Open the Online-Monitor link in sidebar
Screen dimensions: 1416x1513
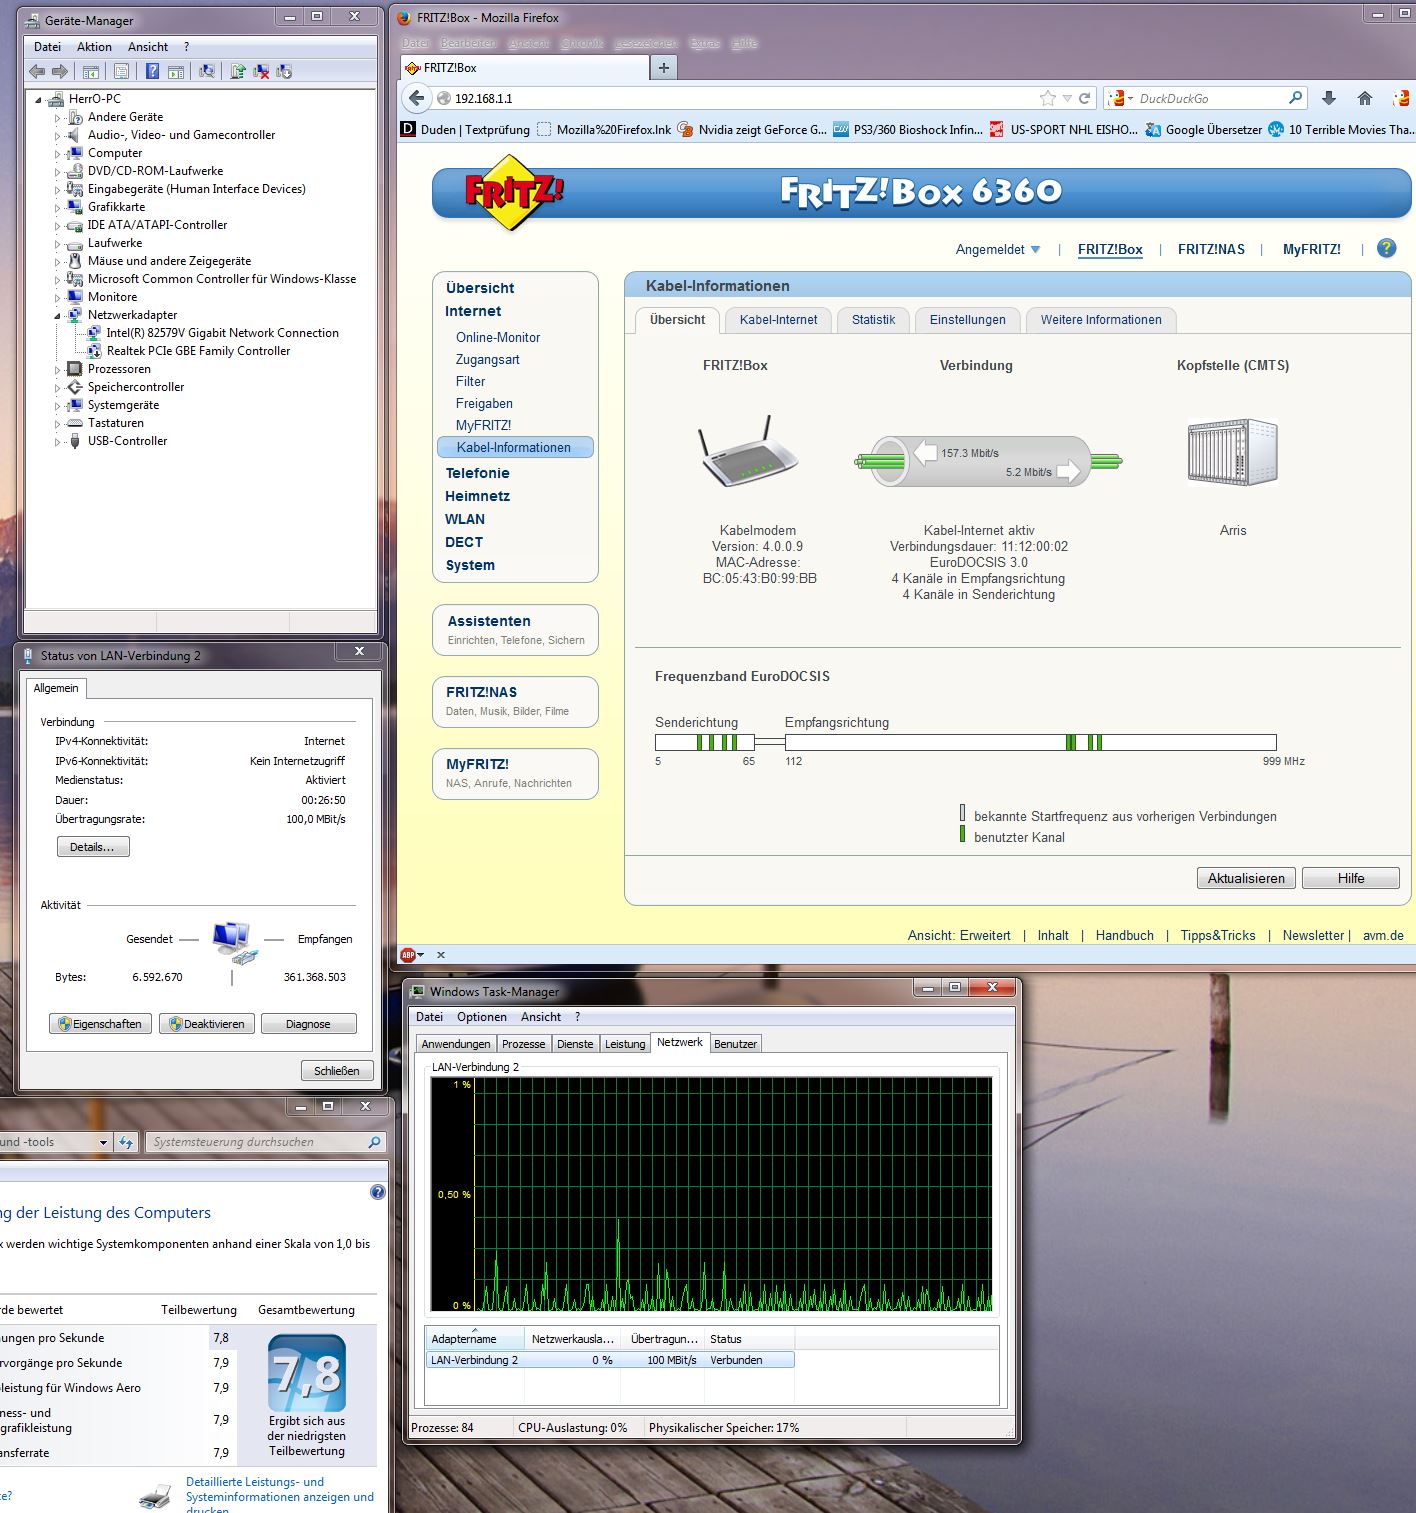[498, 337]
